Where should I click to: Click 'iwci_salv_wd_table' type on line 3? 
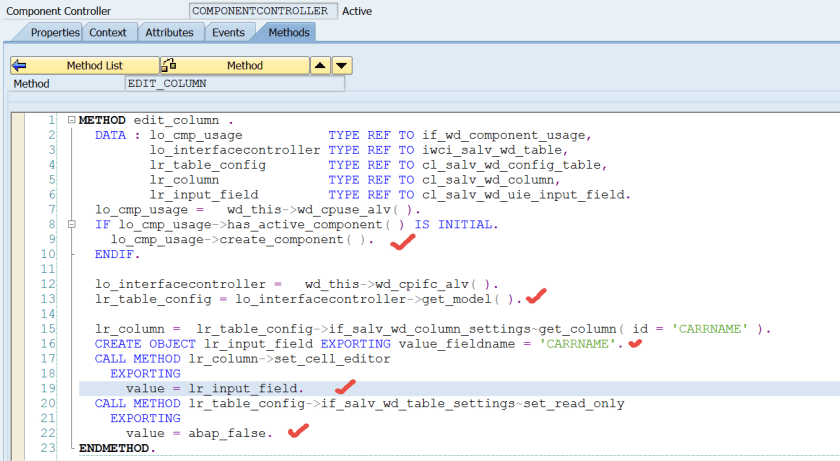click(x=494, y=150)
